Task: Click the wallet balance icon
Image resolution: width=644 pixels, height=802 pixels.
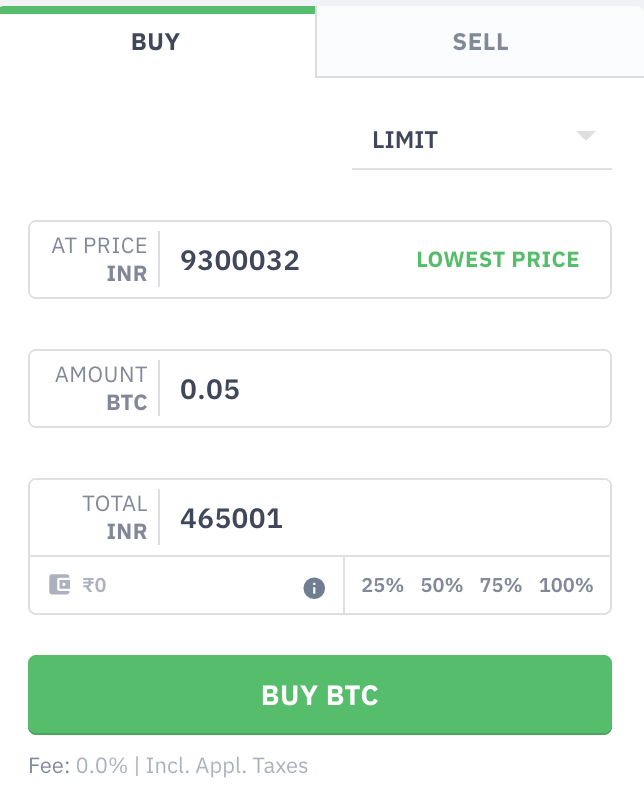Action: pyautogui.click(x=61, y=587)
